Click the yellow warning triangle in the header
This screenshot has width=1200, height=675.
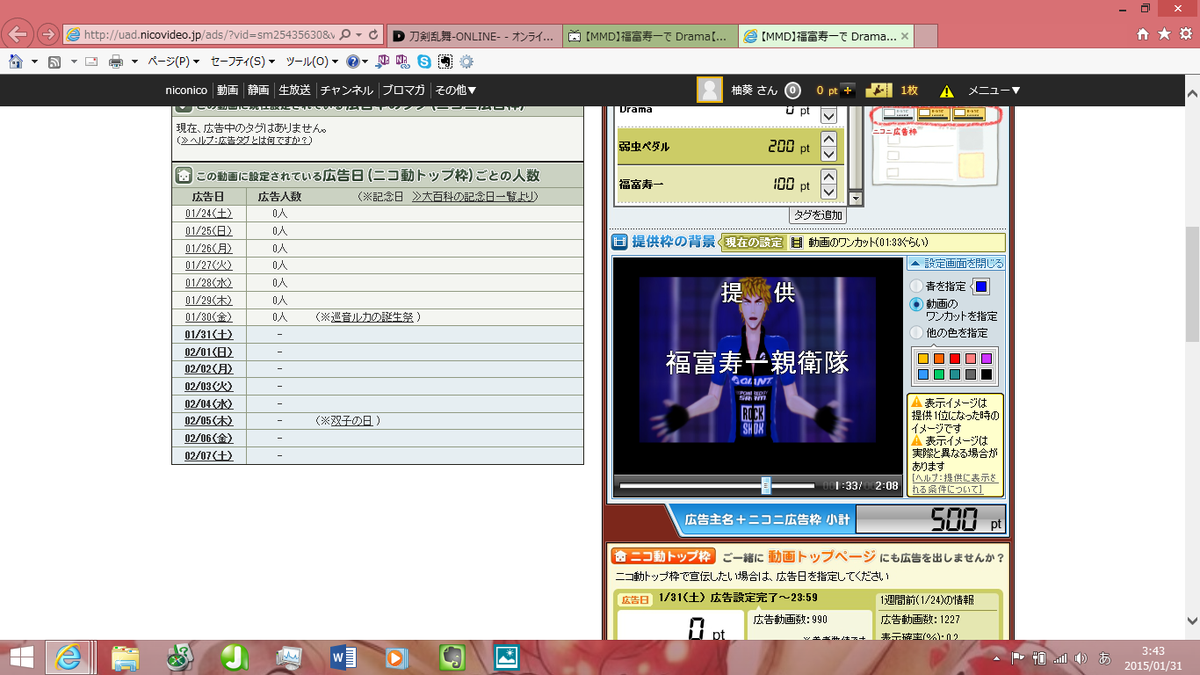[x=946, y=90]
